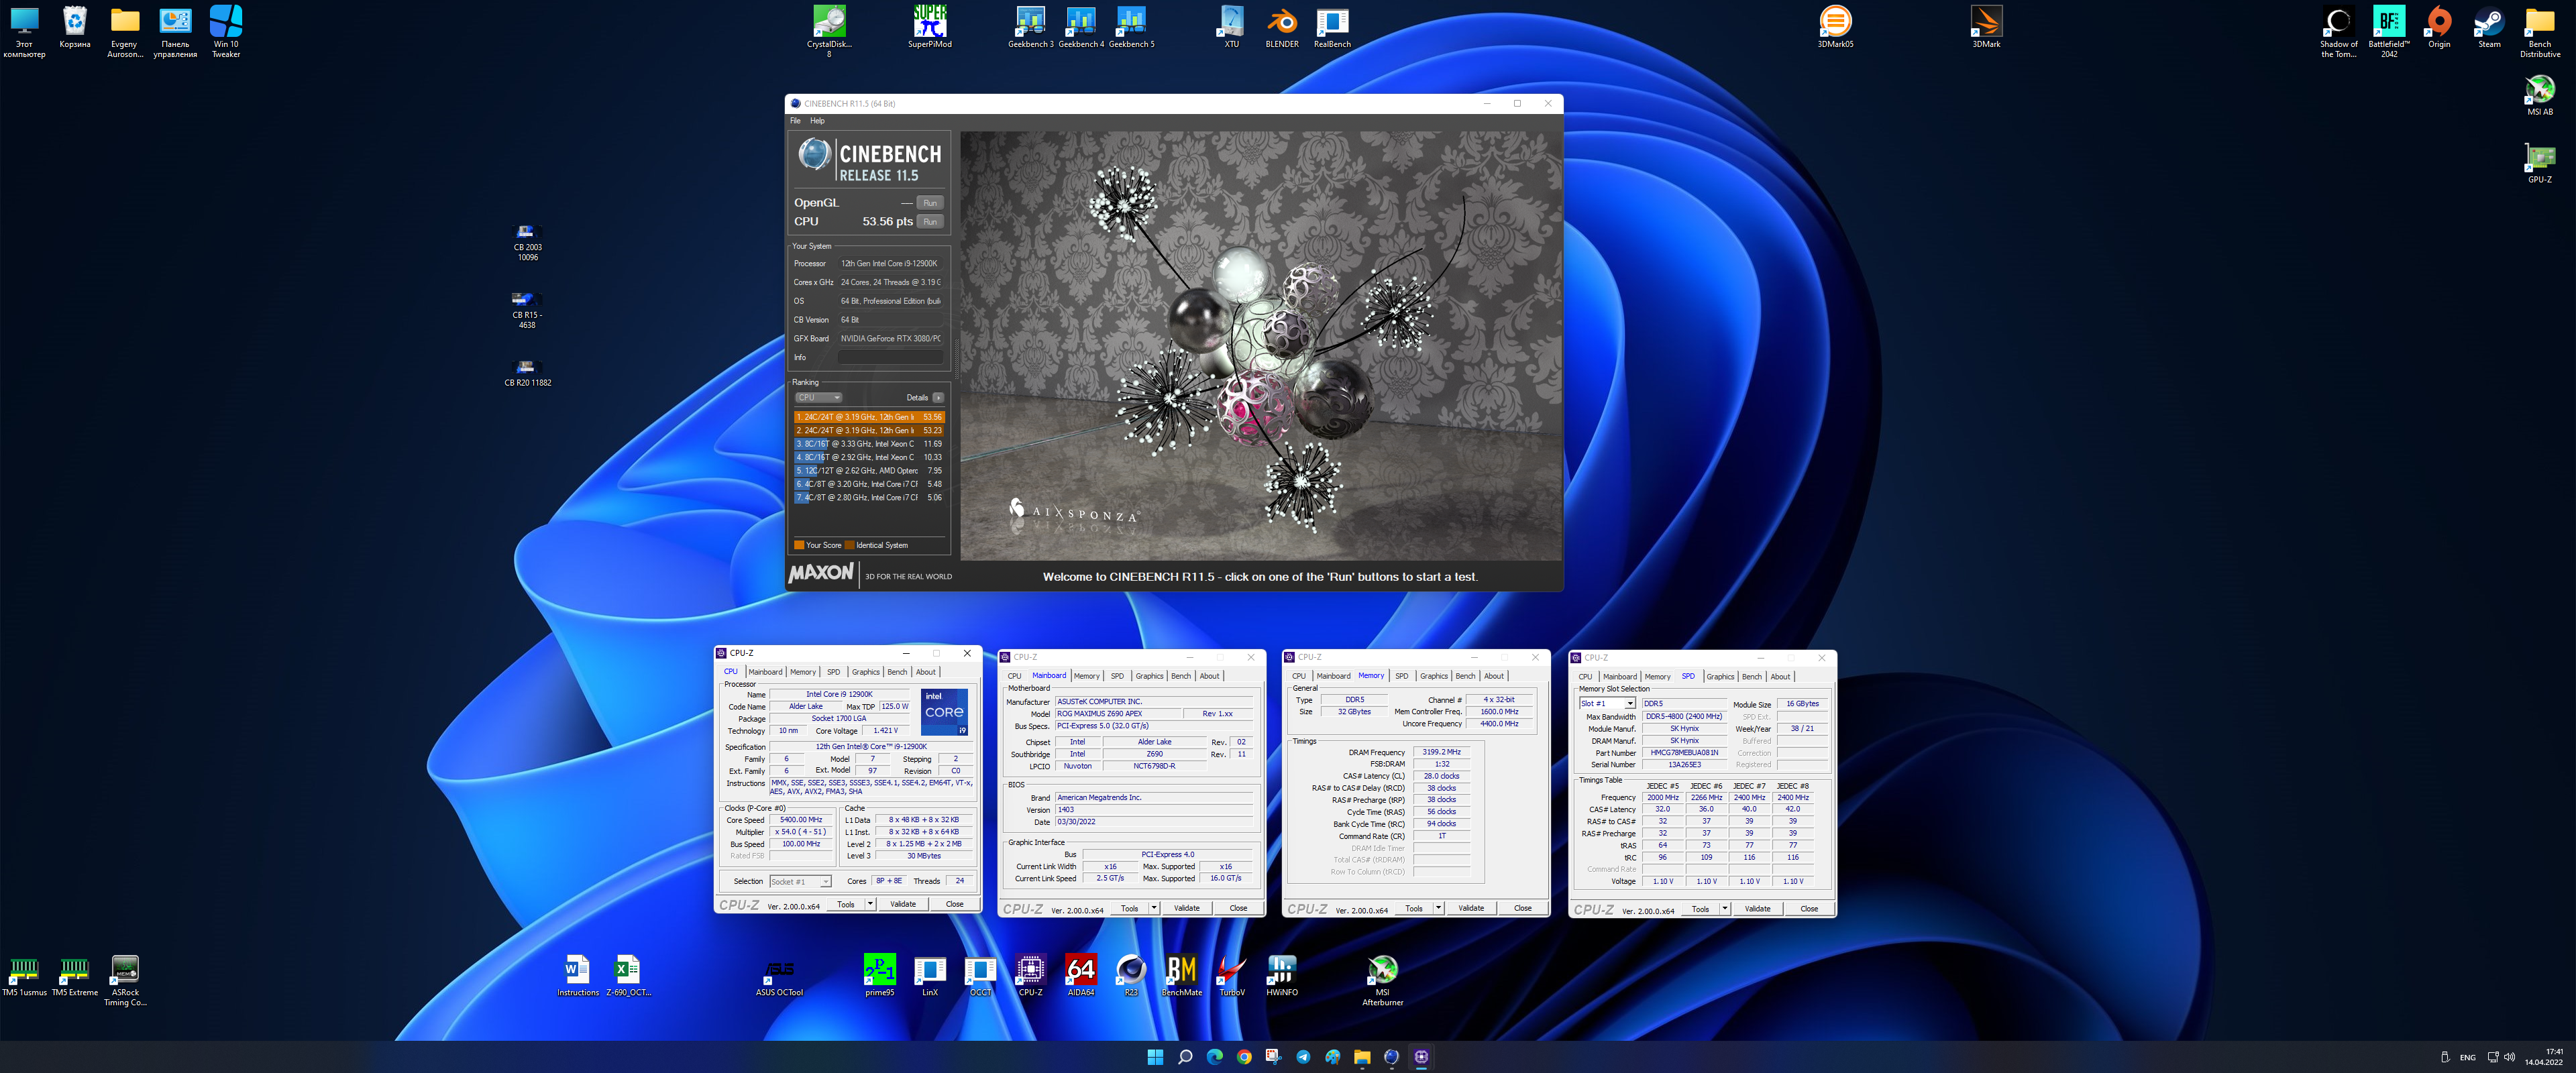Select ranking row 5 AMD Opteron 7.95
The height and width of the screenshot is (1073, 2576).
point(869,471)
